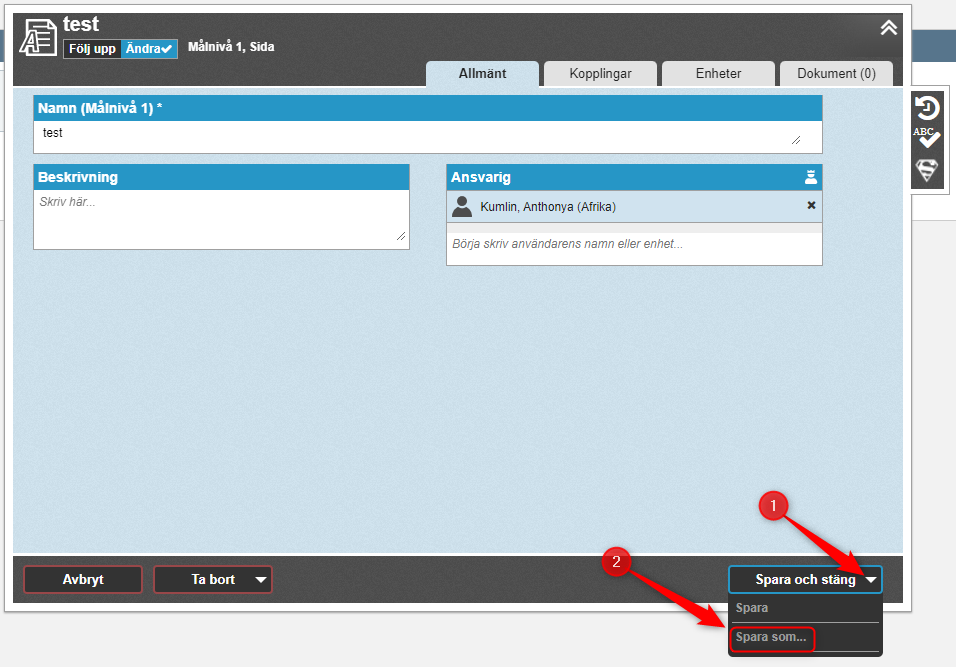
Task: Remove Kumlin, Anthonya from Ansvarig
Action: click(811, 206)
